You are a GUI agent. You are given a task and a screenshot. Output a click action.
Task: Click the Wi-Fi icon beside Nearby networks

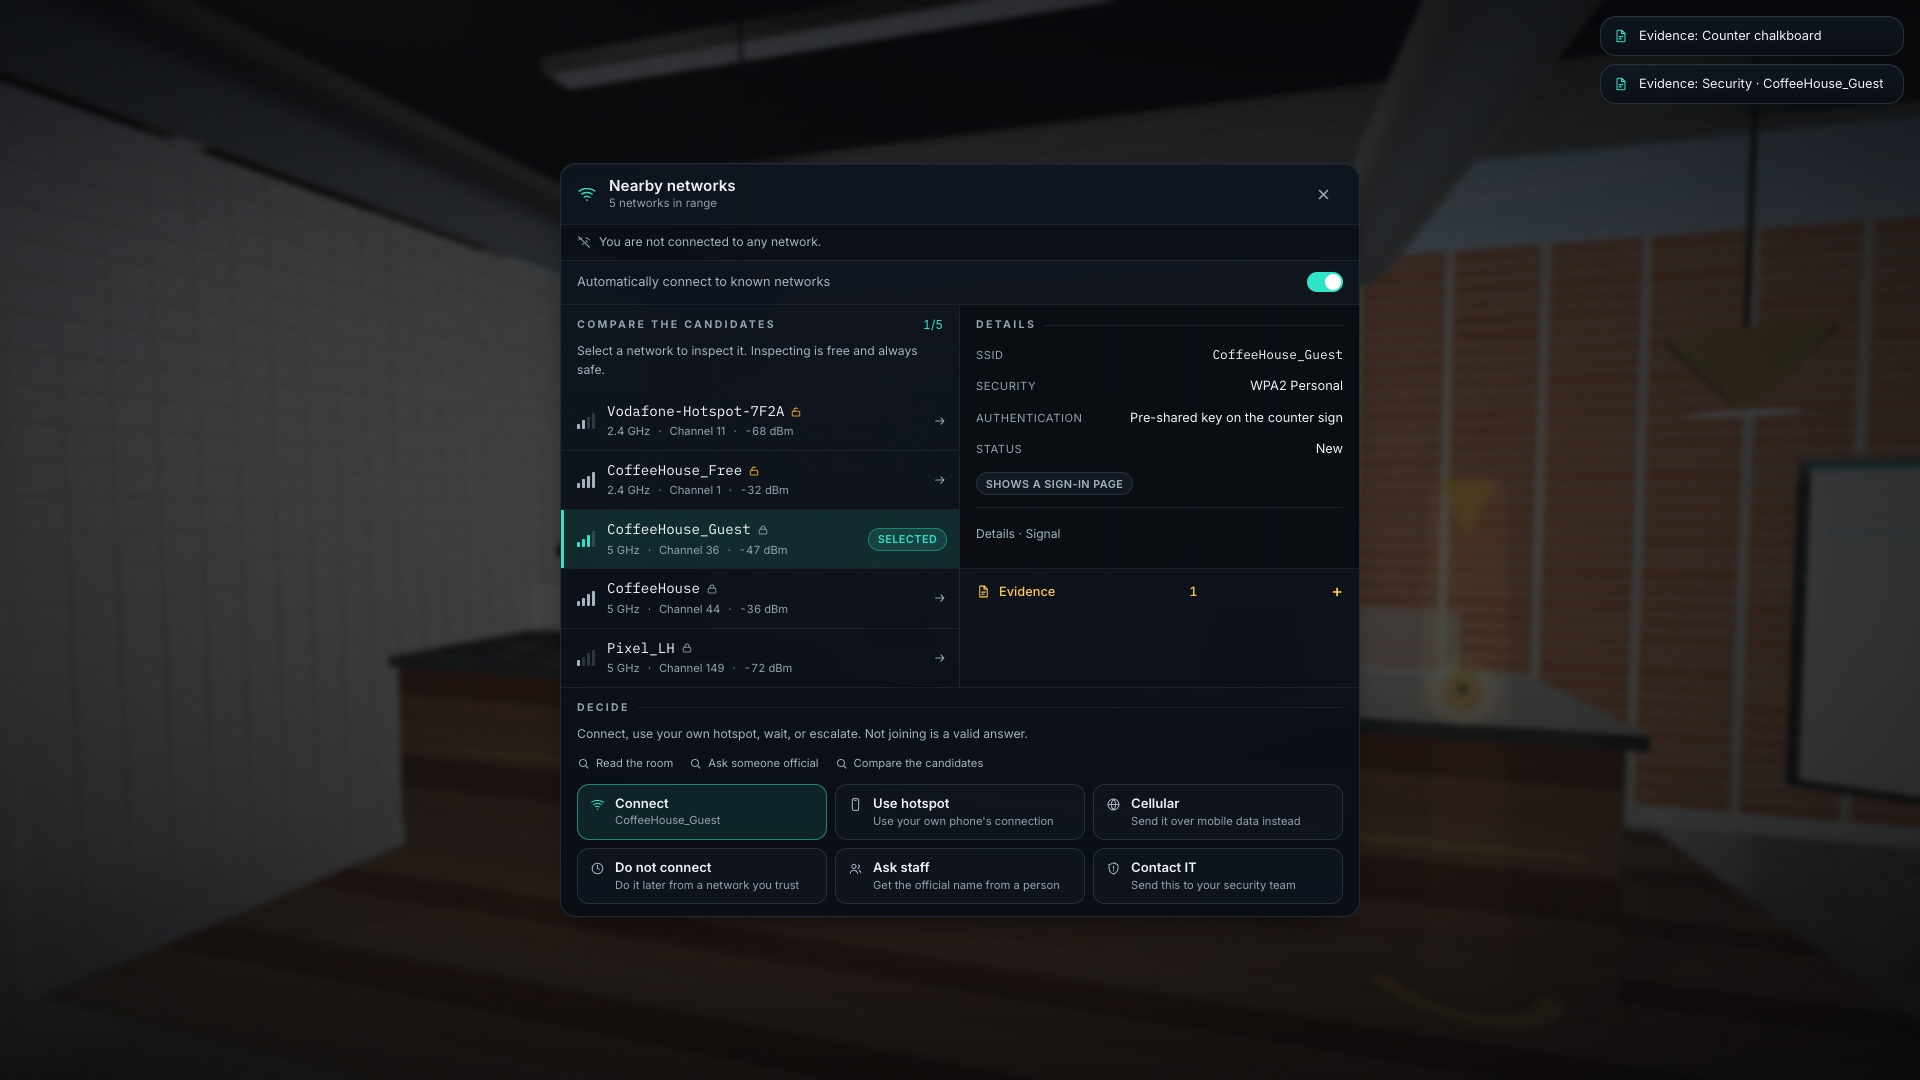pos(587,194)
